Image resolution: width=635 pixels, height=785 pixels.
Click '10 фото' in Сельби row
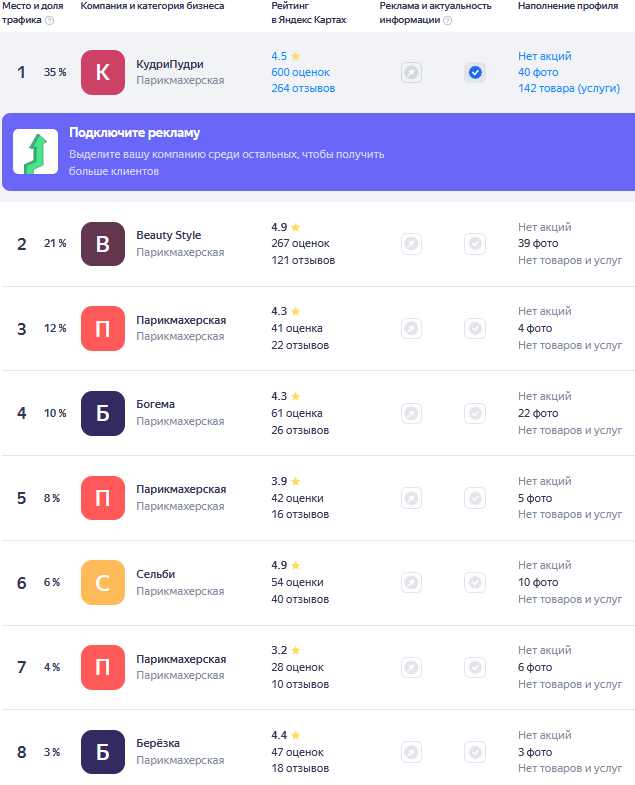coord(538,582)
